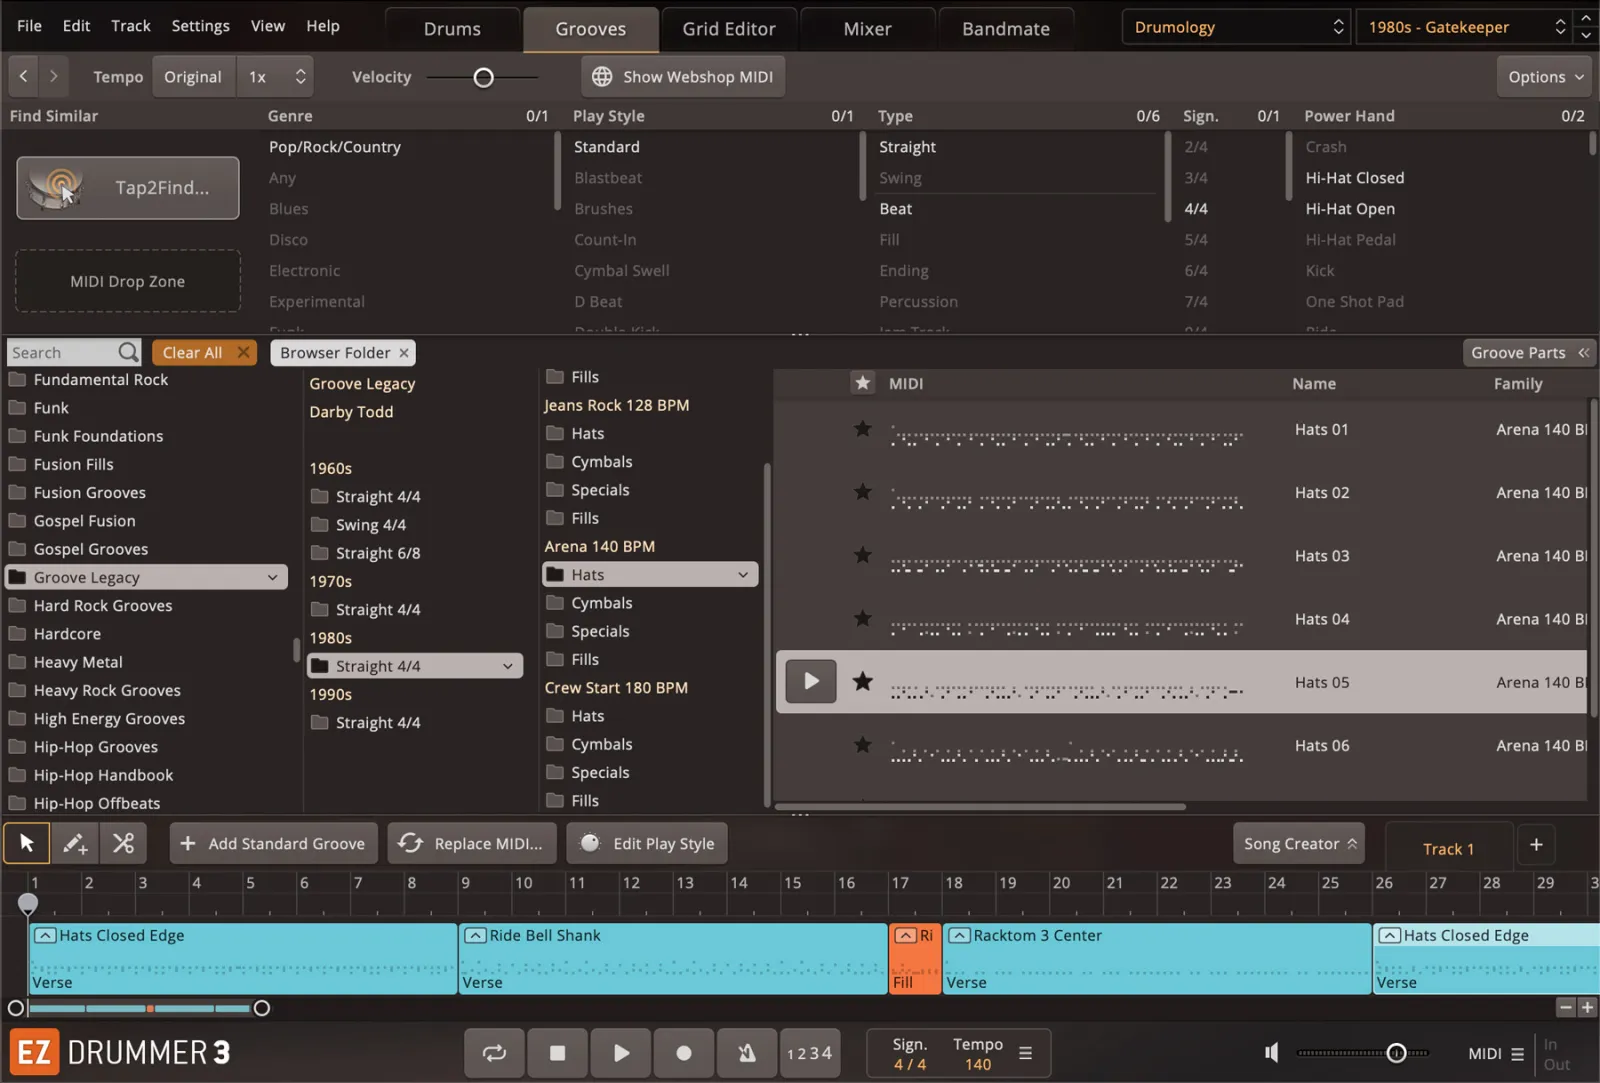Select the Fill block on the timeline
This screenshot has height=1083, width=1600.
pyautogui.click(x=915, y=958)
